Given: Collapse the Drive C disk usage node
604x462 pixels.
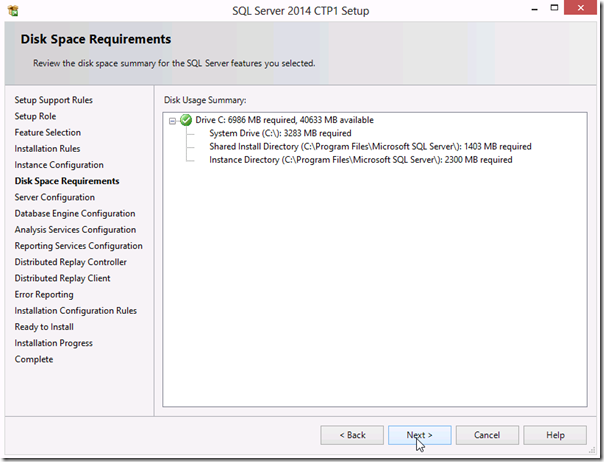Looking at the screenshot, I should point(172,121).
